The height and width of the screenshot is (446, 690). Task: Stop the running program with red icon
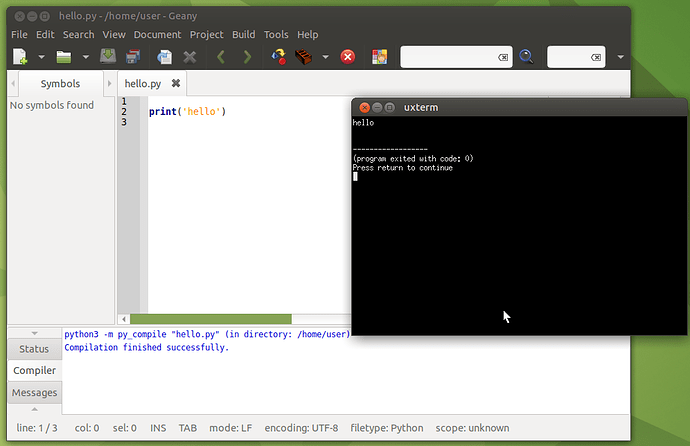(x=348, y=57)
